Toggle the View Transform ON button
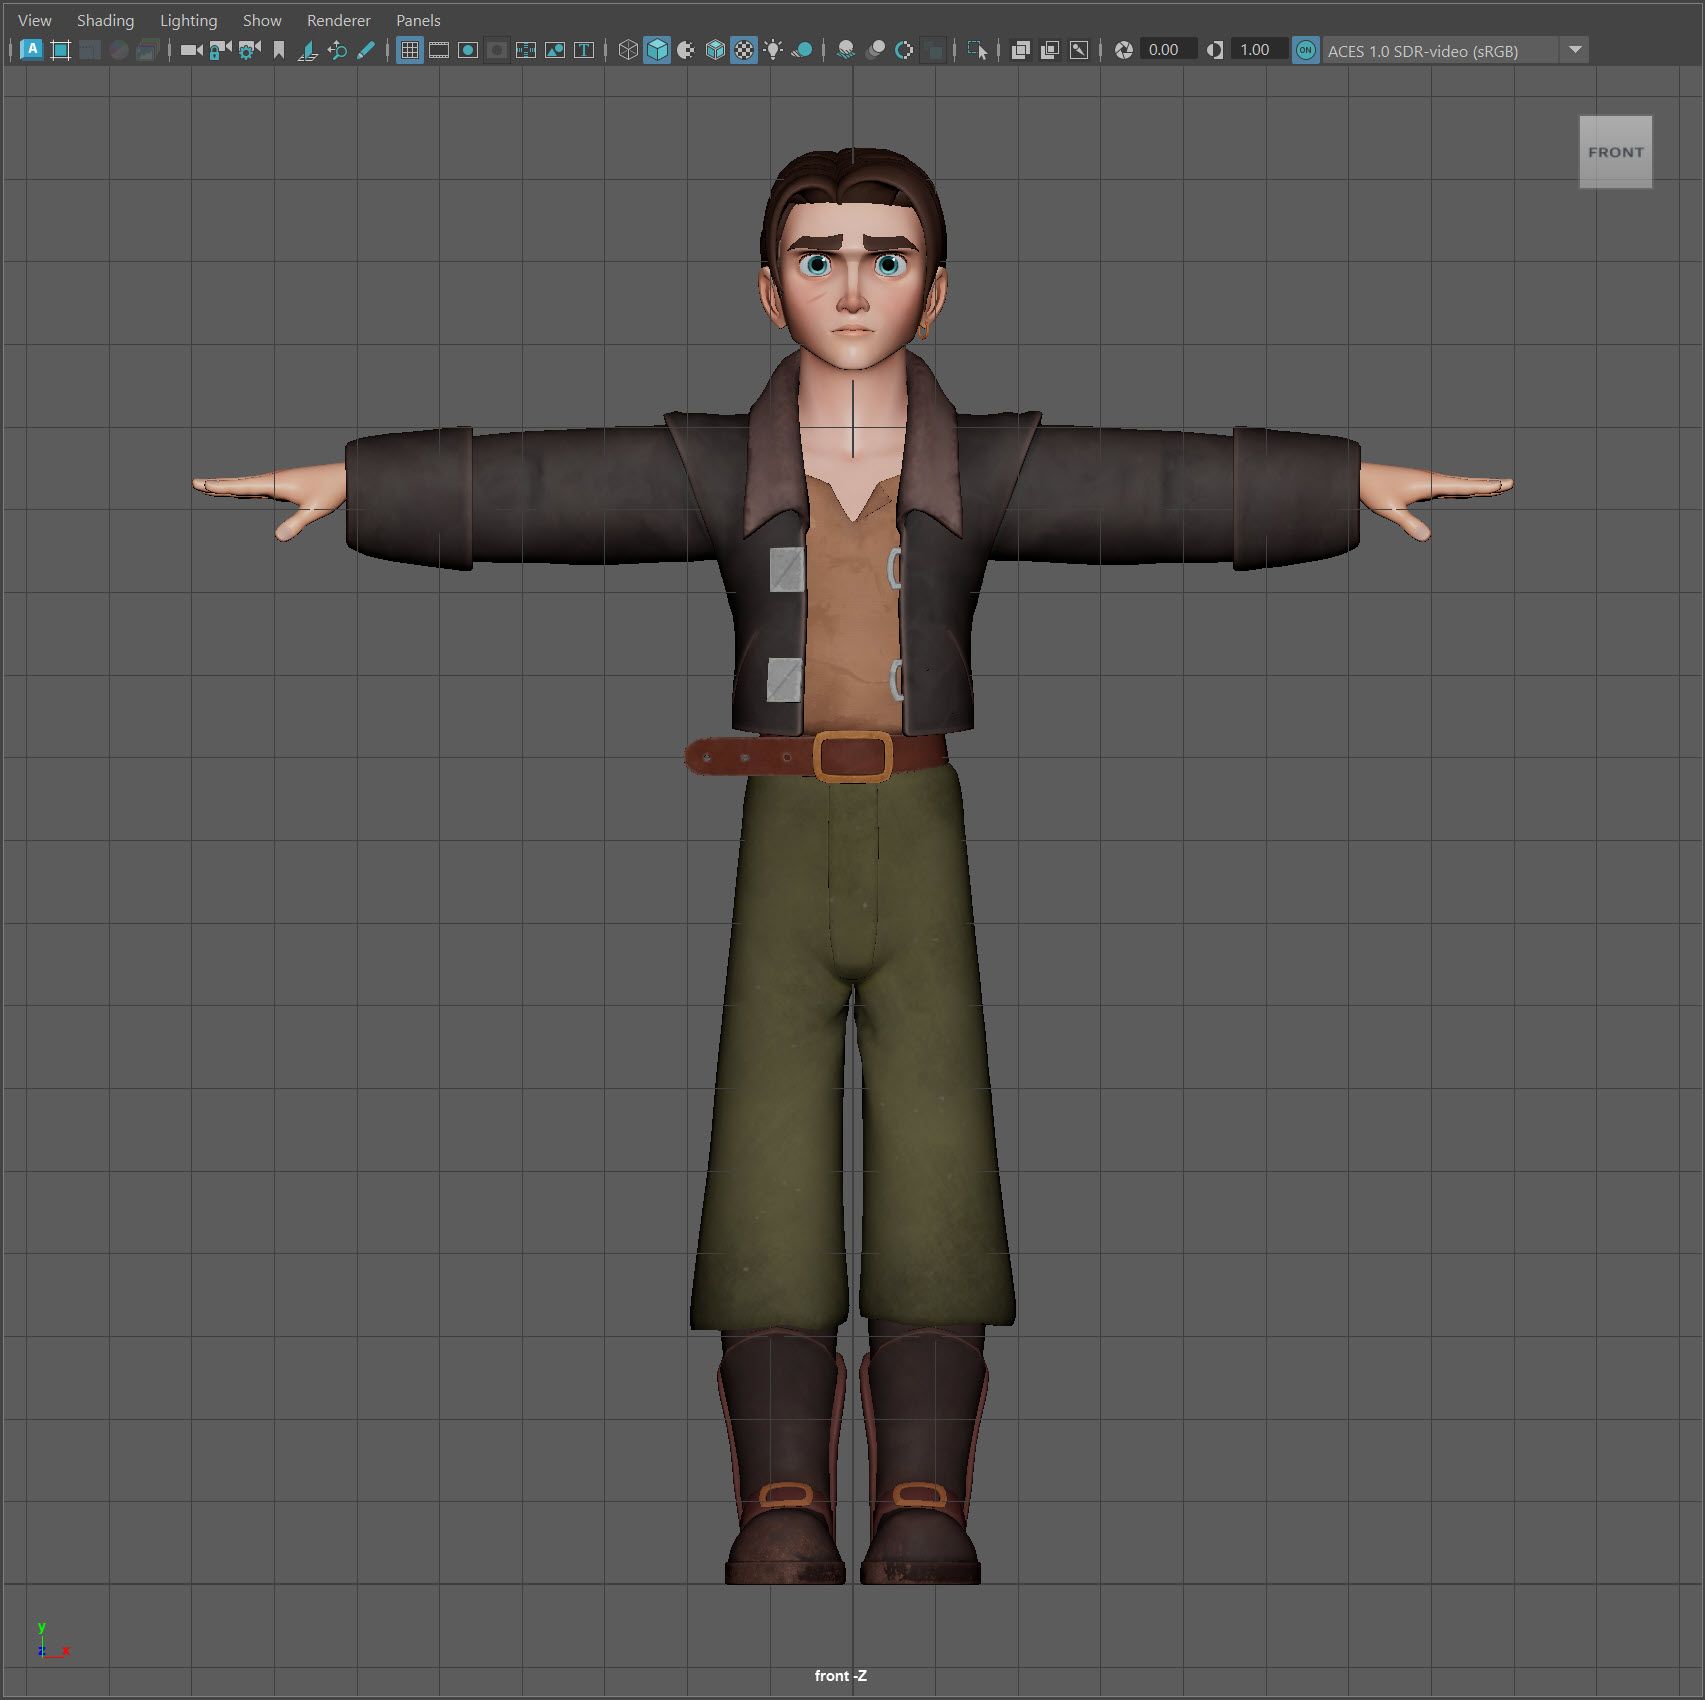This screenshot has width=1705, height=1700. (1306, 50)
